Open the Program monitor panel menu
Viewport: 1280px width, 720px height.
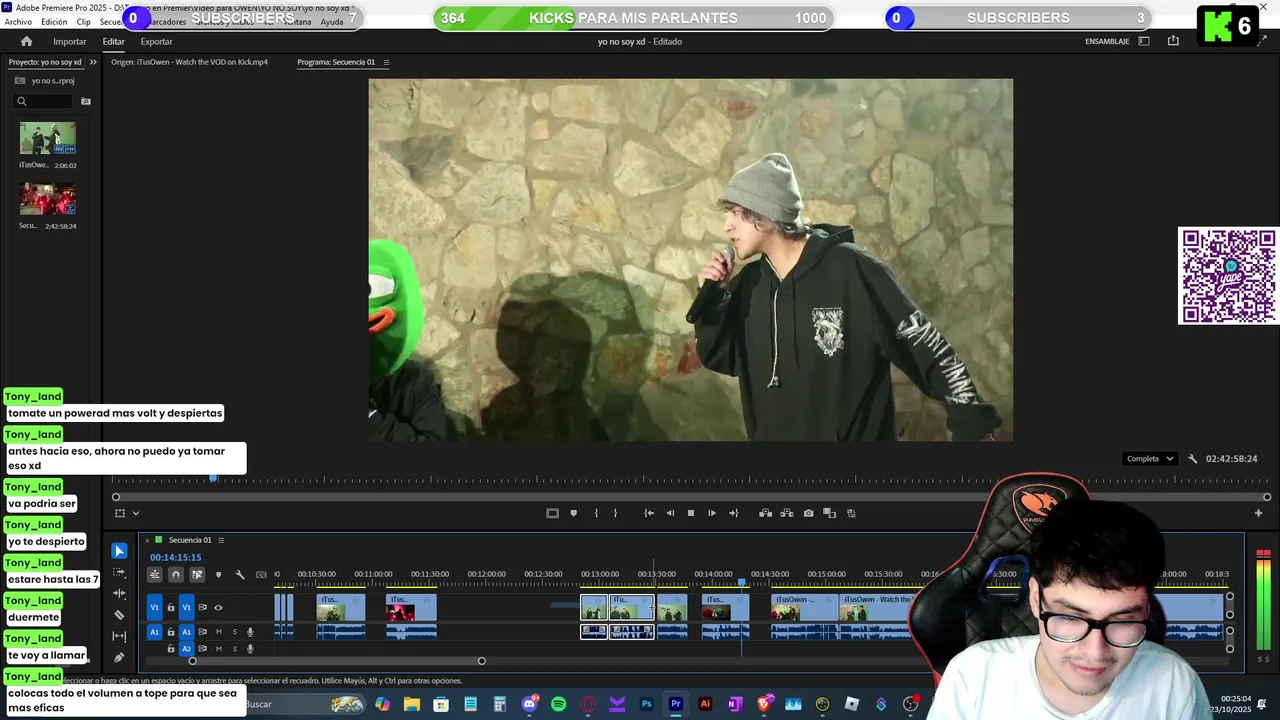coord(386,62)
